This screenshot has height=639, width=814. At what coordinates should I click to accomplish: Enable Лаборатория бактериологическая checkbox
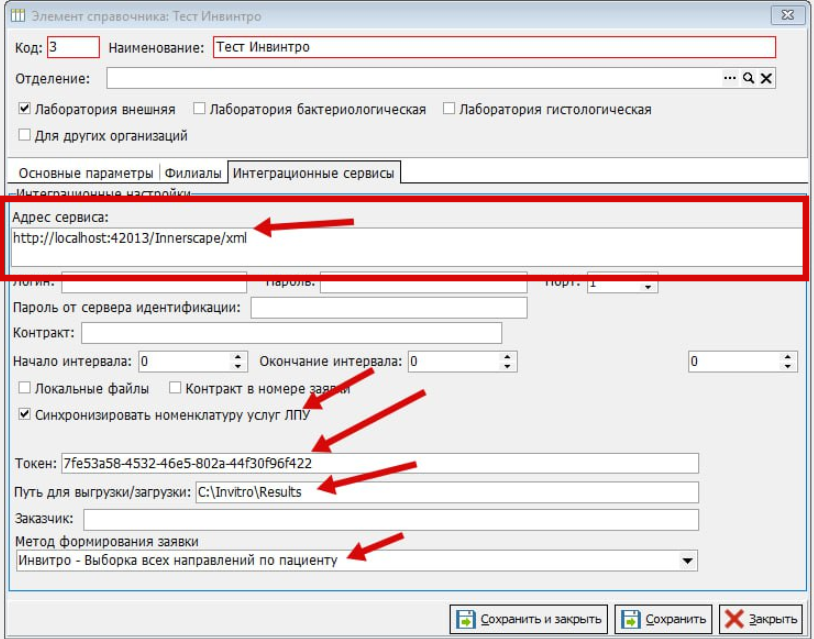[200, 109]
